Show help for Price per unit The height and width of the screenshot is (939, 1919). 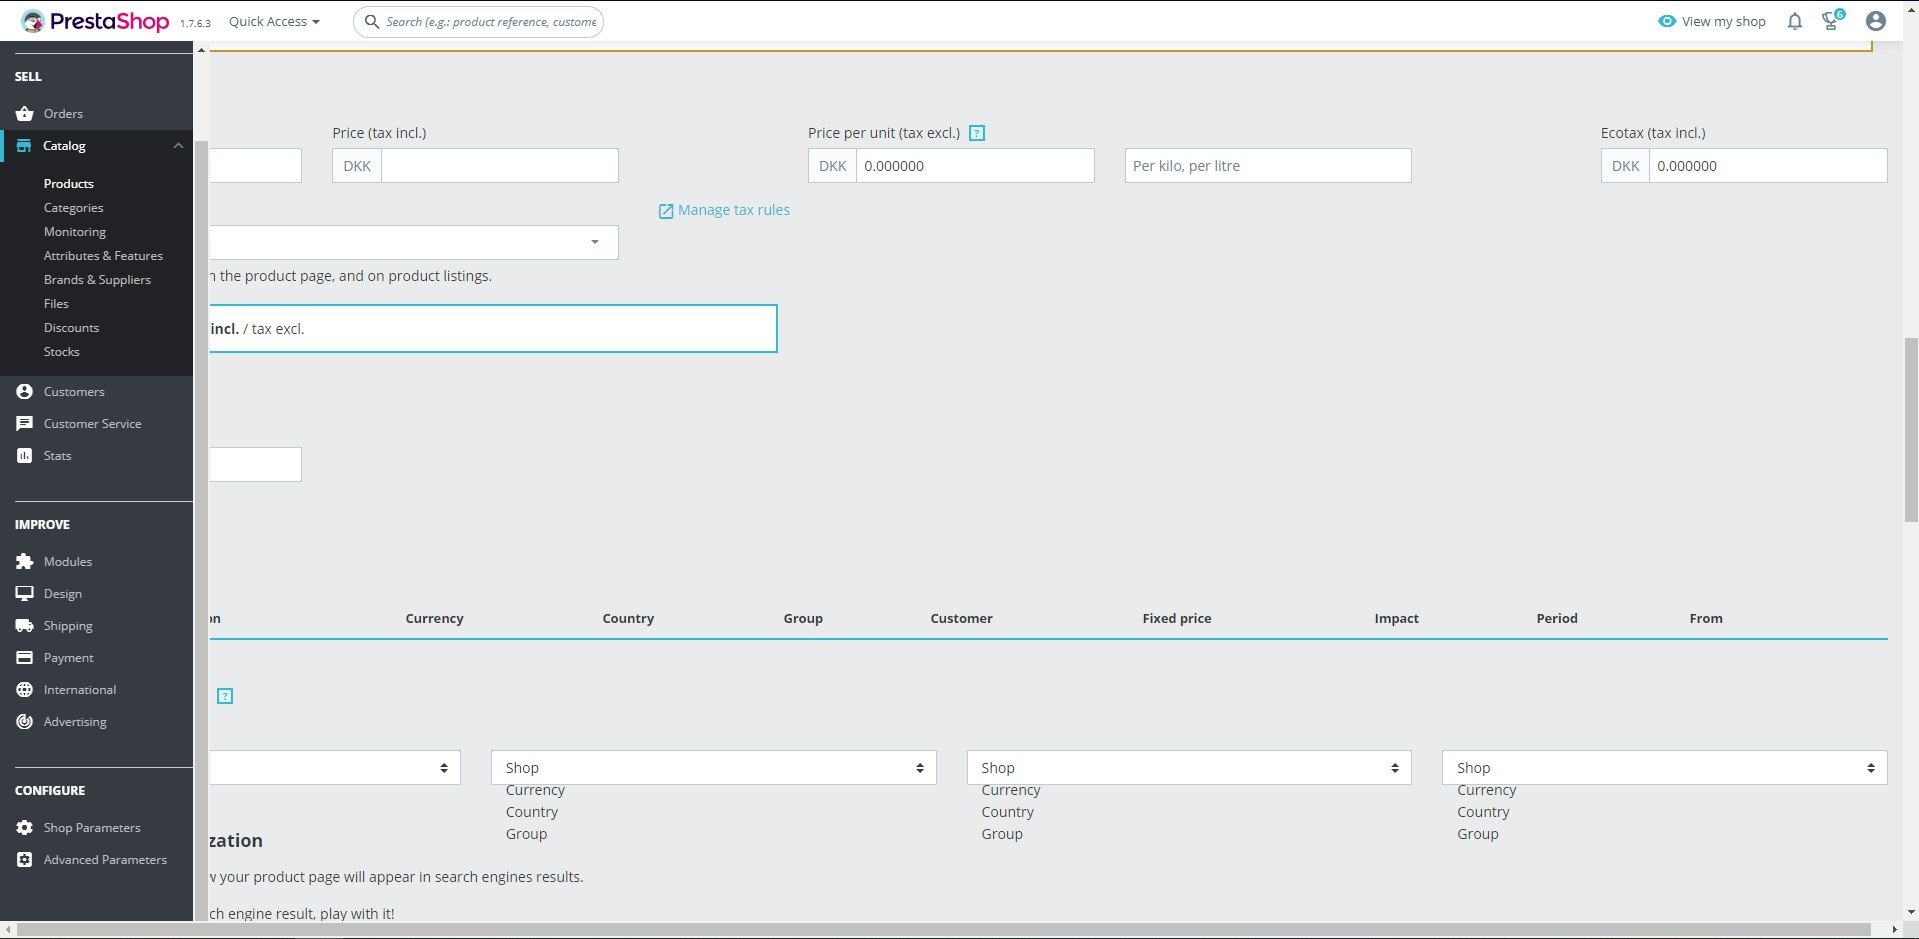pyautogui.click(x=977, y=133)
